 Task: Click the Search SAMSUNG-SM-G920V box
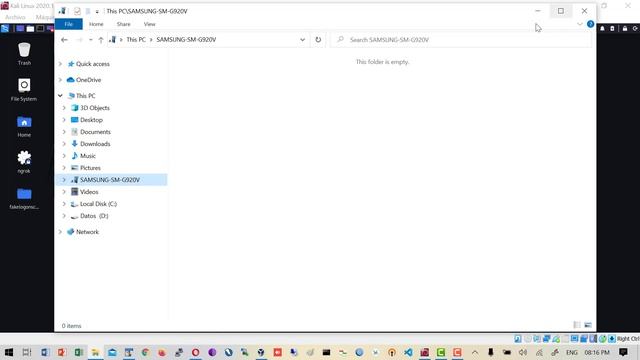(461, 40)
